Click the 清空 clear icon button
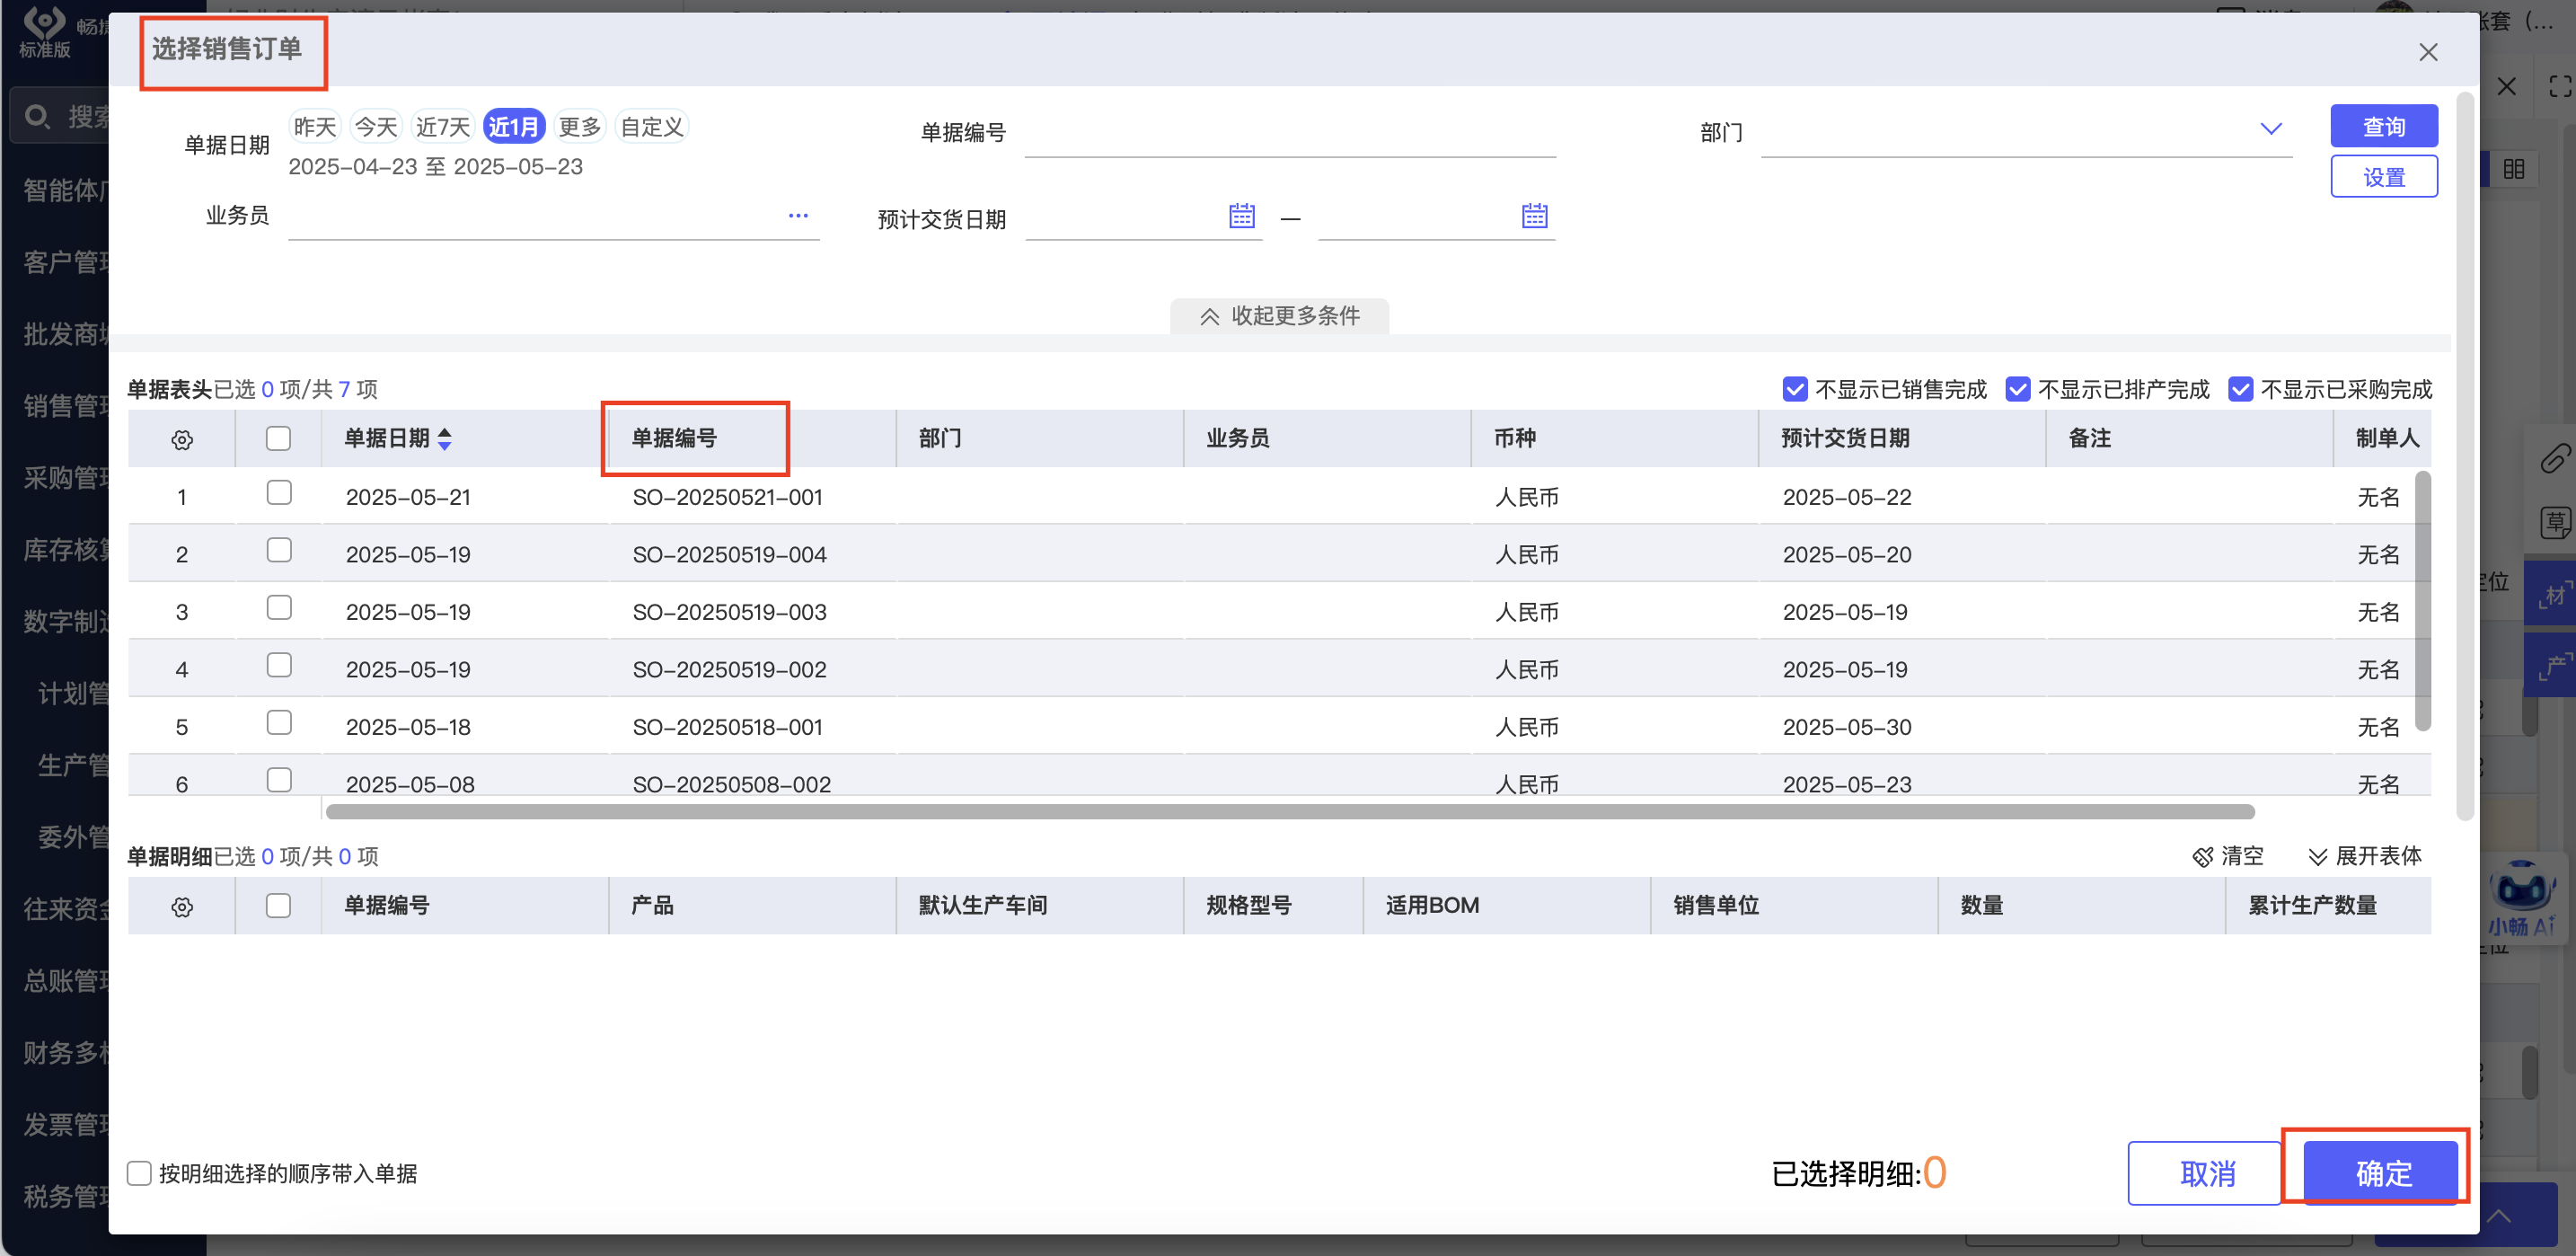Viewport: 2576px width, 1256px height. point(2227,855)
